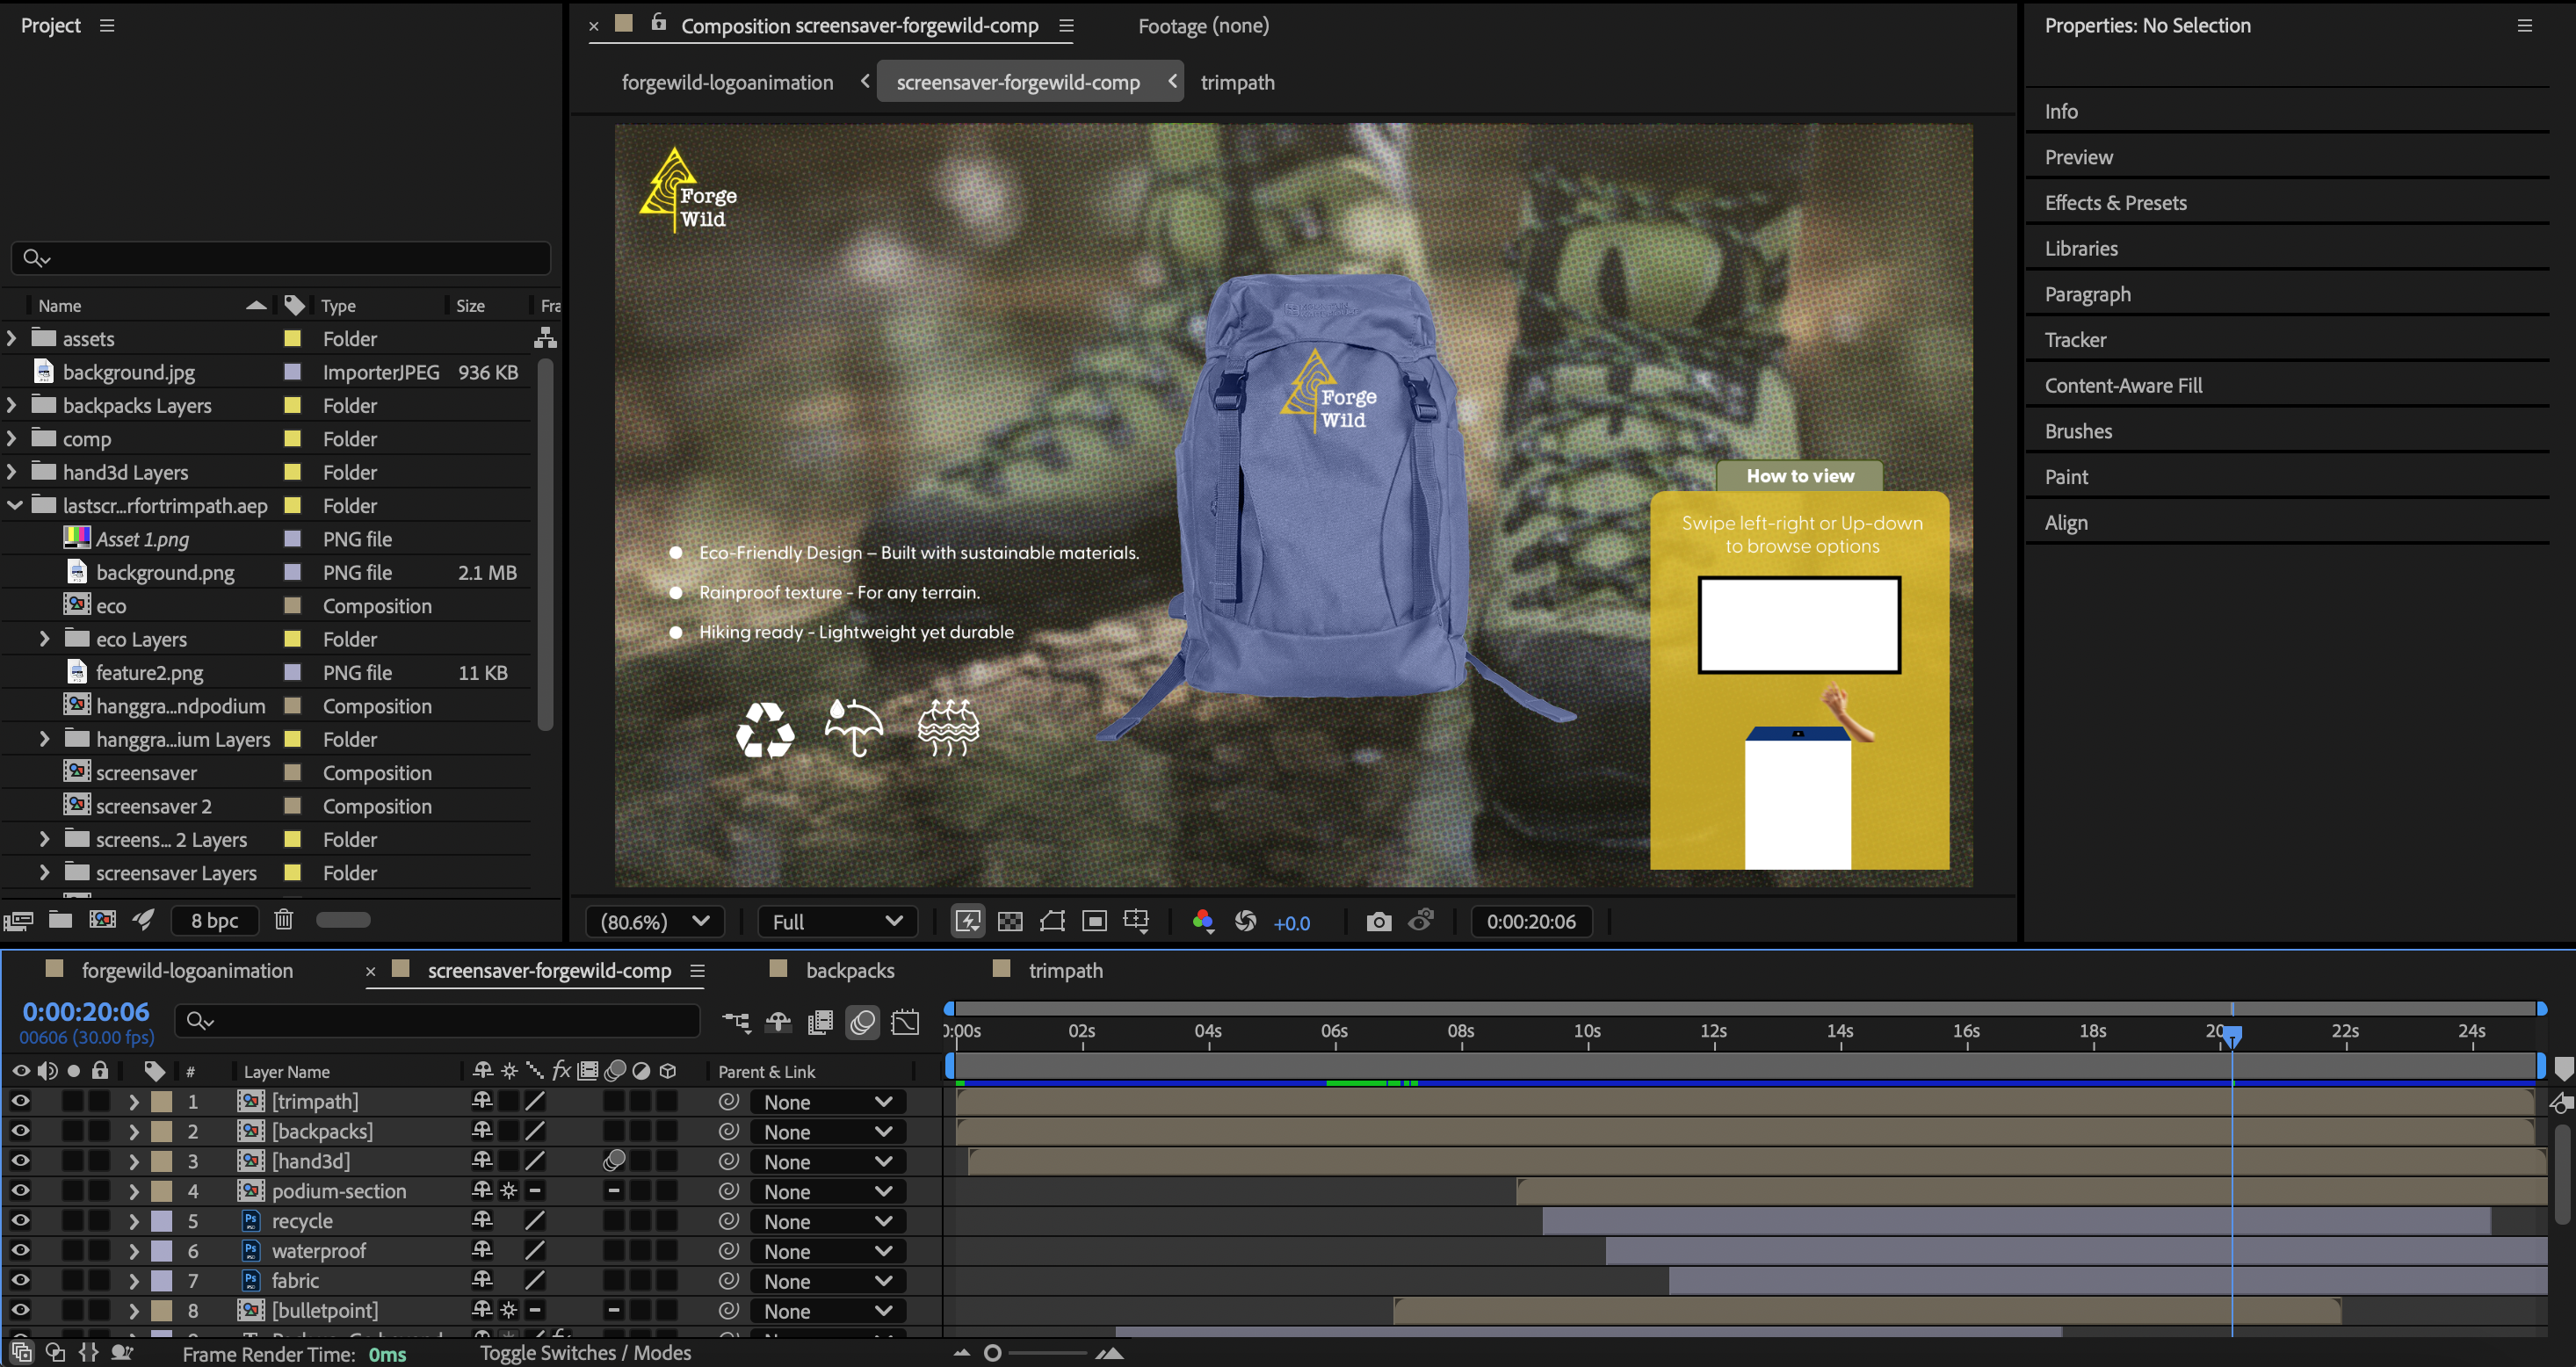Screen dimensions: 2576x1367
Task: Switch to the backpacks timeline tab
Action: 849,971
